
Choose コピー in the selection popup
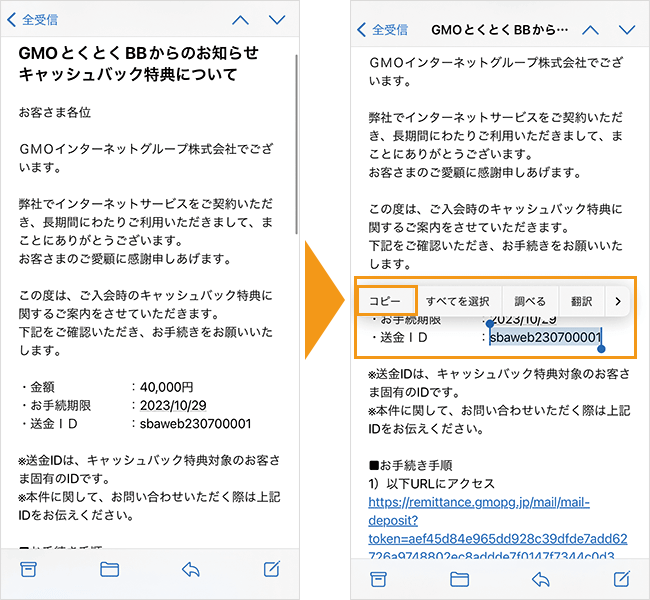tap(386, 301)
